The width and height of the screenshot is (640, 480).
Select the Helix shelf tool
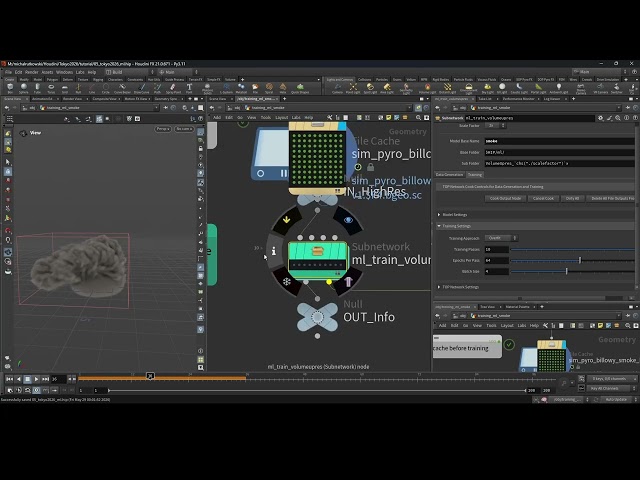coord(283,88)
